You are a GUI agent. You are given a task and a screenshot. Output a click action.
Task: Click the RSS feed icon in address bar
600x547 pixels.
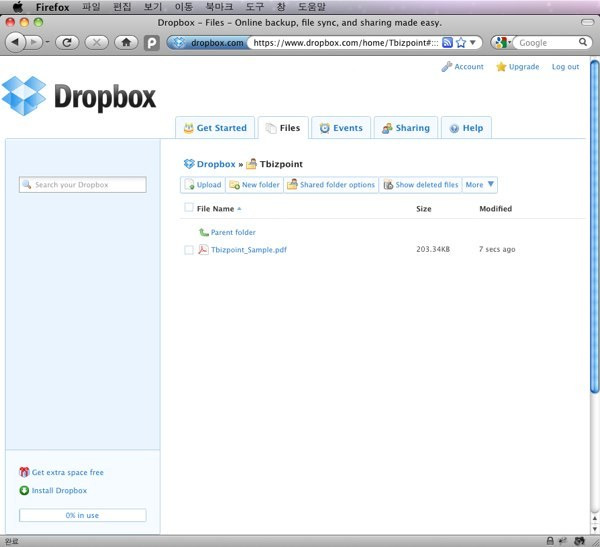447,42
